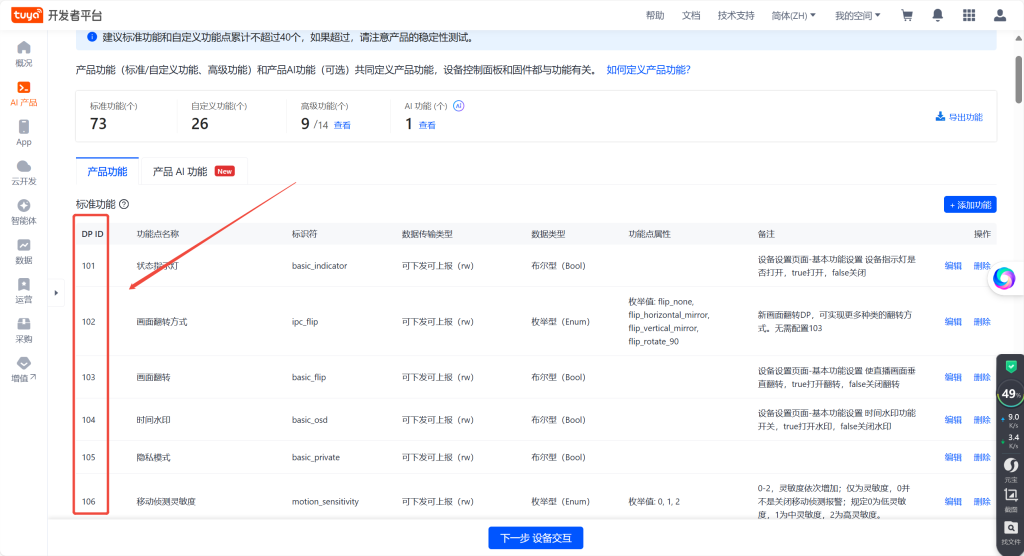Click the help icon beside 标准功能
The image size is (1024, 556).
[124, 204]
